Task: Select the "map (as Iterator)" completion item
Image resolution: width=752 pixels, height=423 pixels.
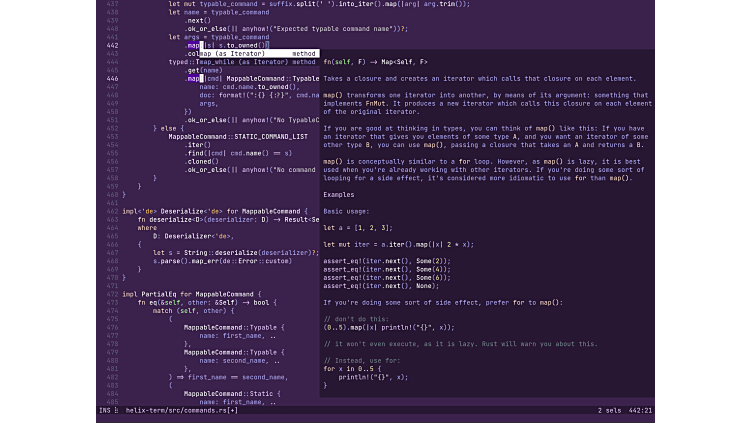Action: point(235,53)
